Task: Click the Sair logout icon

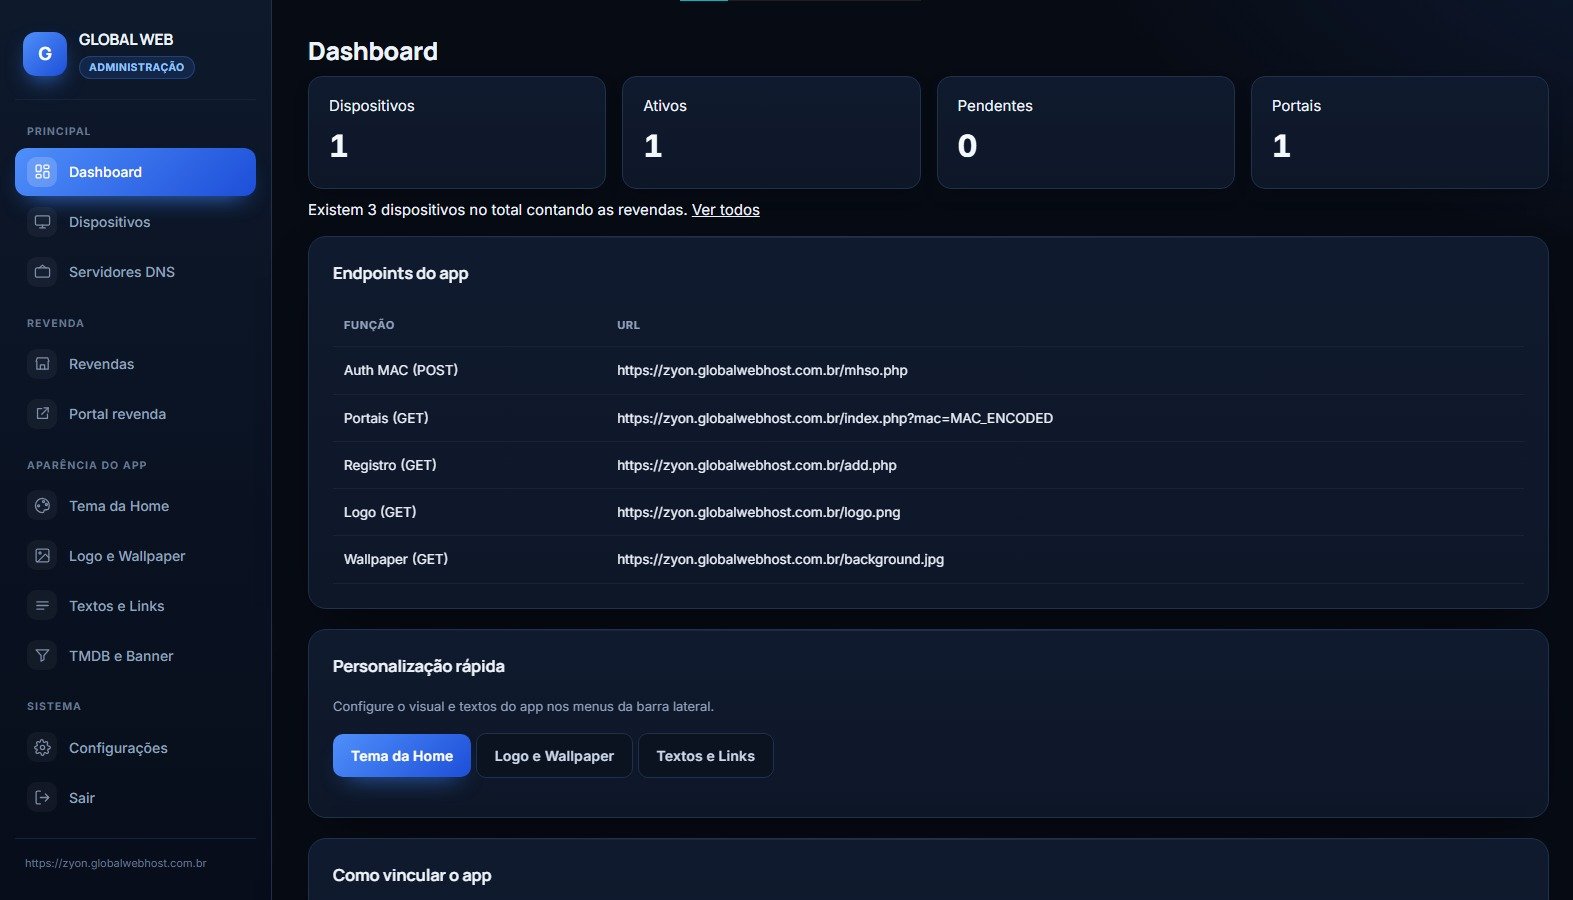Action: [42, 798]
